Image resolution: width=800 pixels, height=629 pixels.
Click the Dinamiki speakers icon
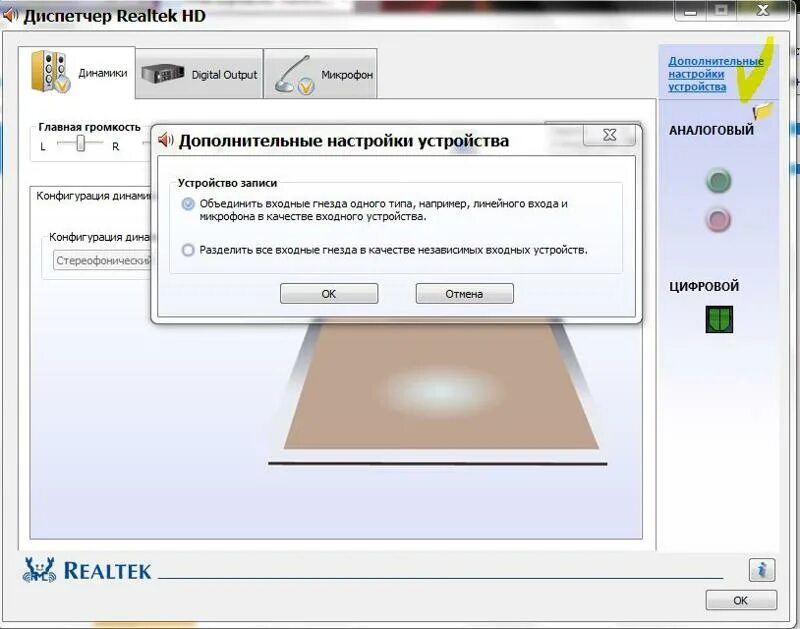tap(49, 72)
